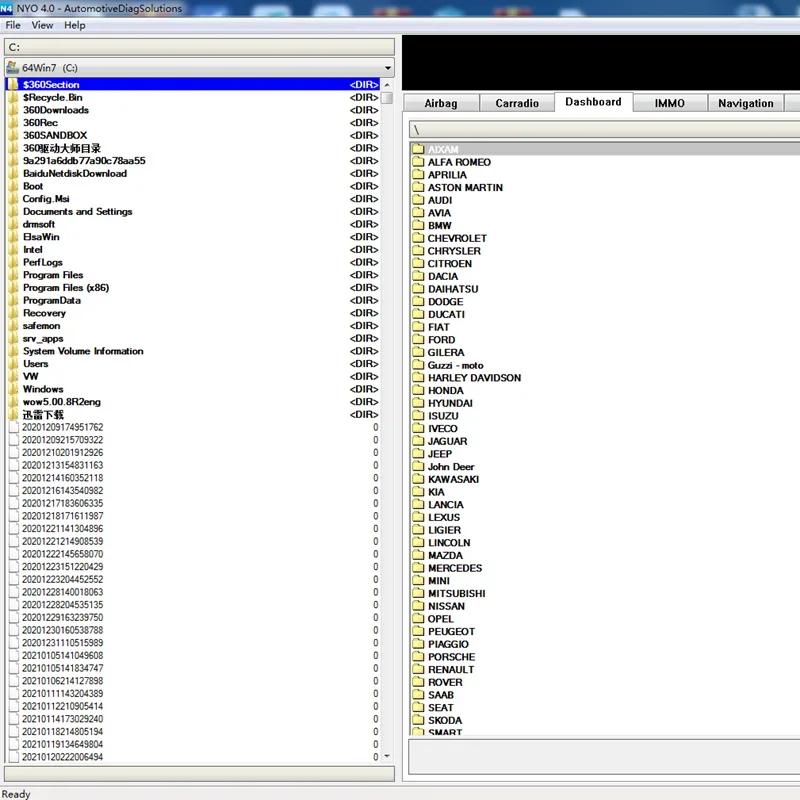Open the Help menu
The width and height of the screenshot is (800, 800).
(x=75, y=25)
